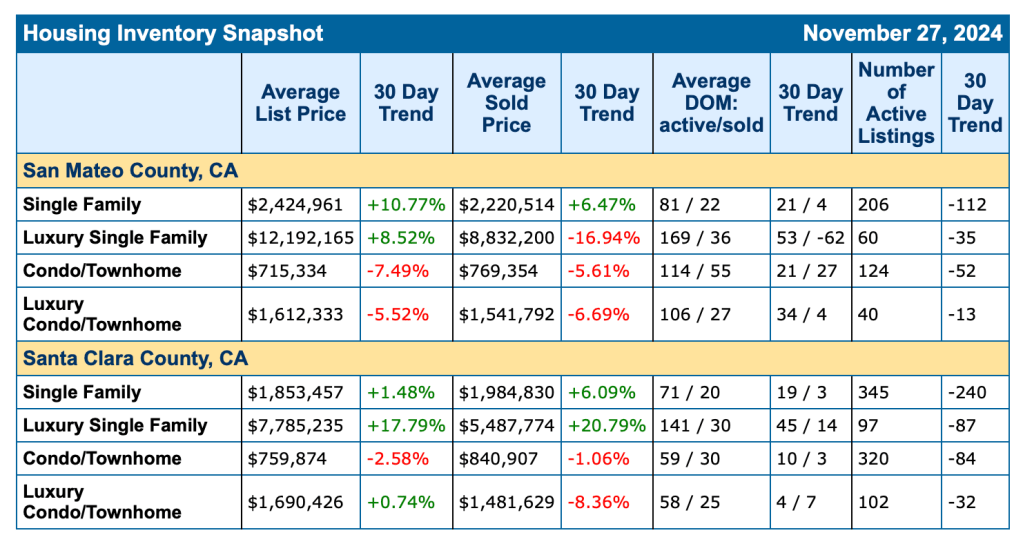
Task: Select the $1,690,426 list price cell
Action: pos(296,501)
